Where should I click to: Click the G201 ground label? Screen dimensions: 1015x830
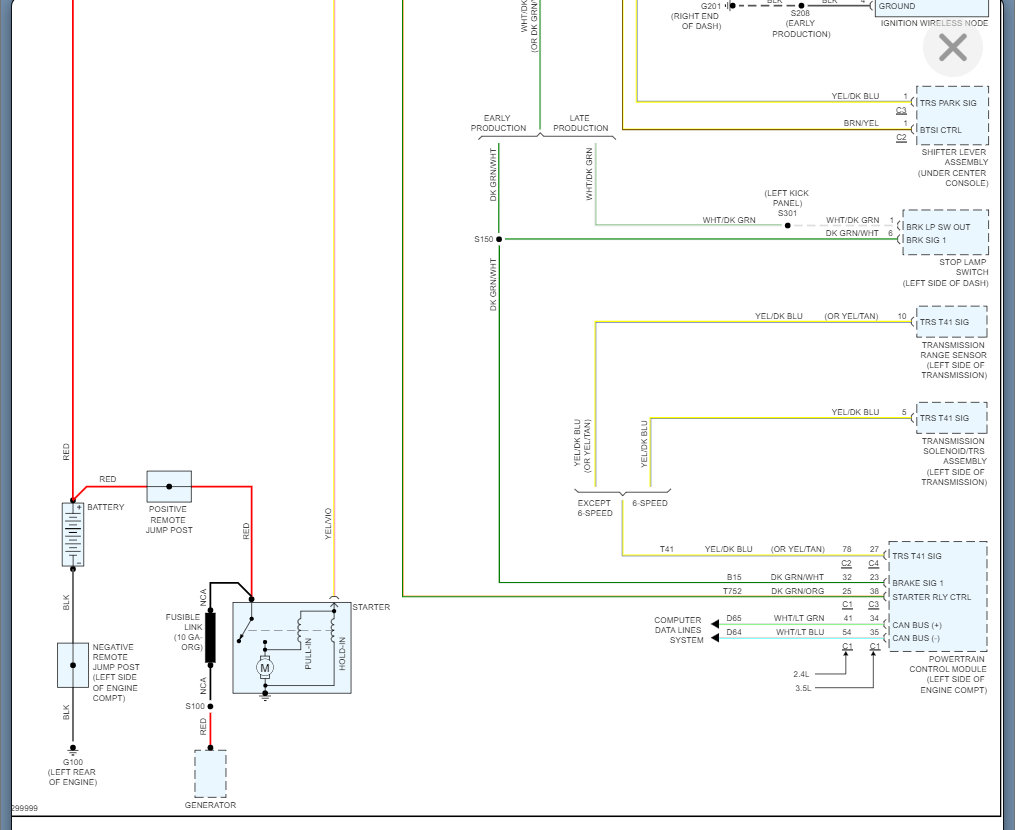711,6
